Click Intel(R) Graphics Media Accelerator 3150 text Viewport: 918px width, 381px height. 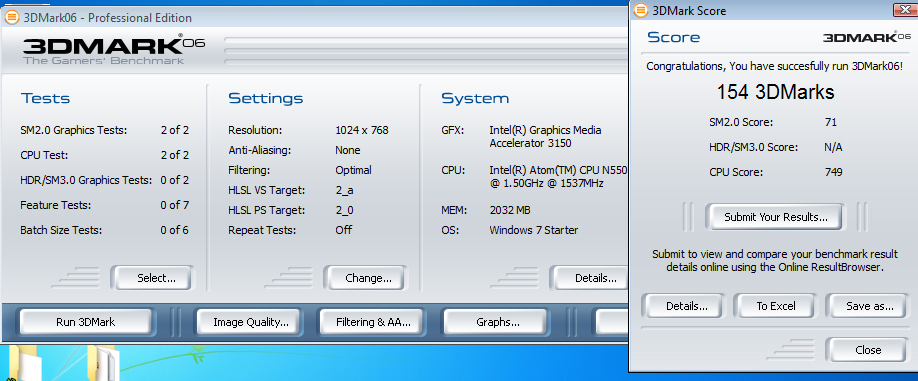(545, 136)
